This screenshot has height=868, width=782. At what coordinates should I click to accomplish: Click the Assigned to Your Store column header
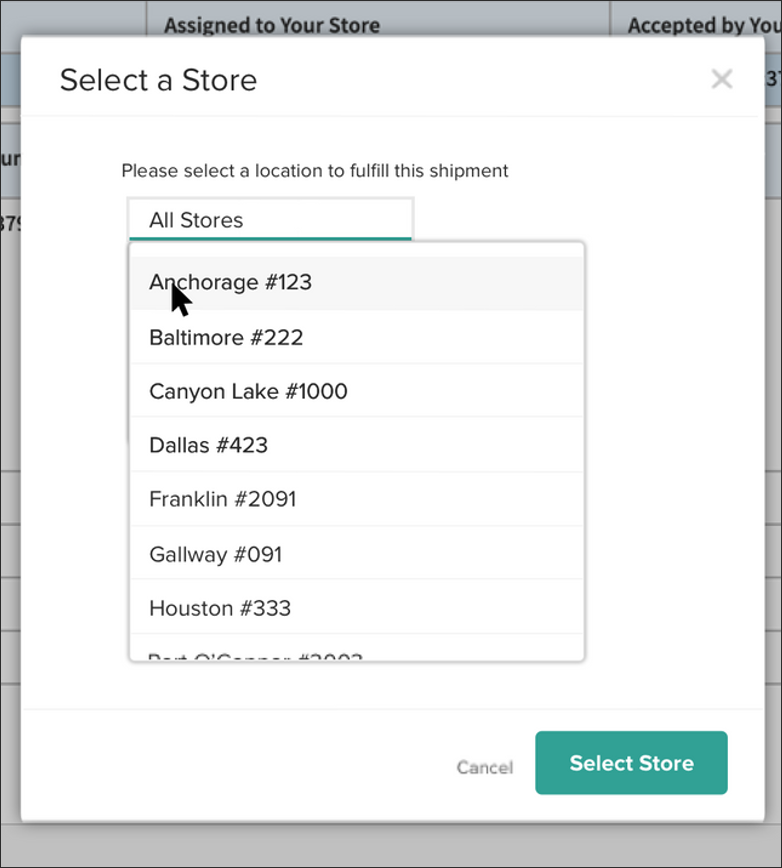272,25
